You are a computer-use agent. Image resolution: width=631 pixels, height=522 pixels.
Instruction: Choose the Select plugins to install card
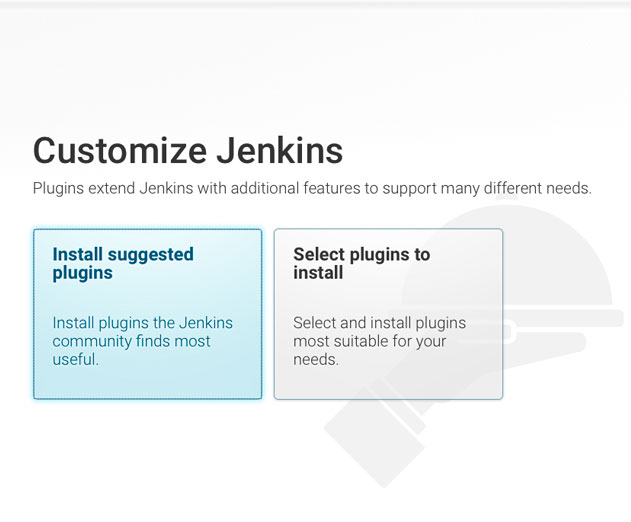[388, 314]
